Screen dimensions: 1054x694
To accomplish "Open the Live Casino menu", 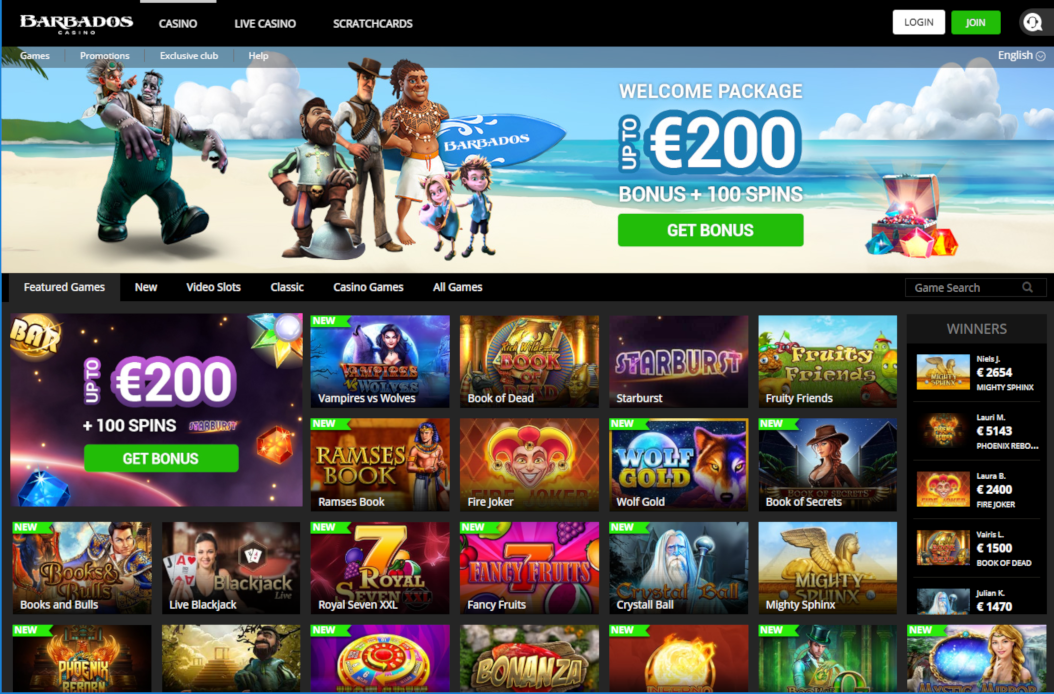I will (x=265, y=24).
